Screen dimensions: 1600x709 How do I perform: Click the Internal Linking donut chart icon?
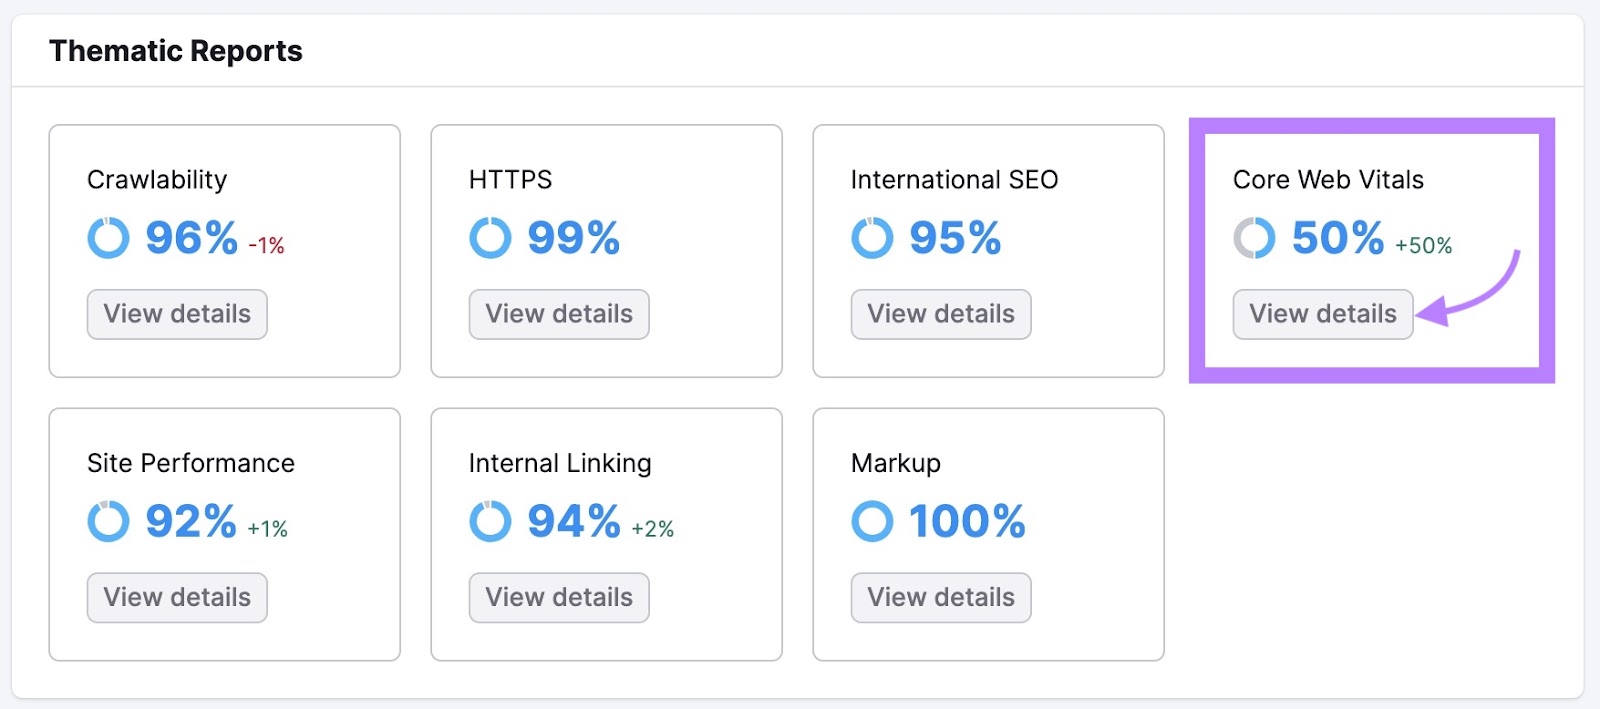(x=490, y=521)
